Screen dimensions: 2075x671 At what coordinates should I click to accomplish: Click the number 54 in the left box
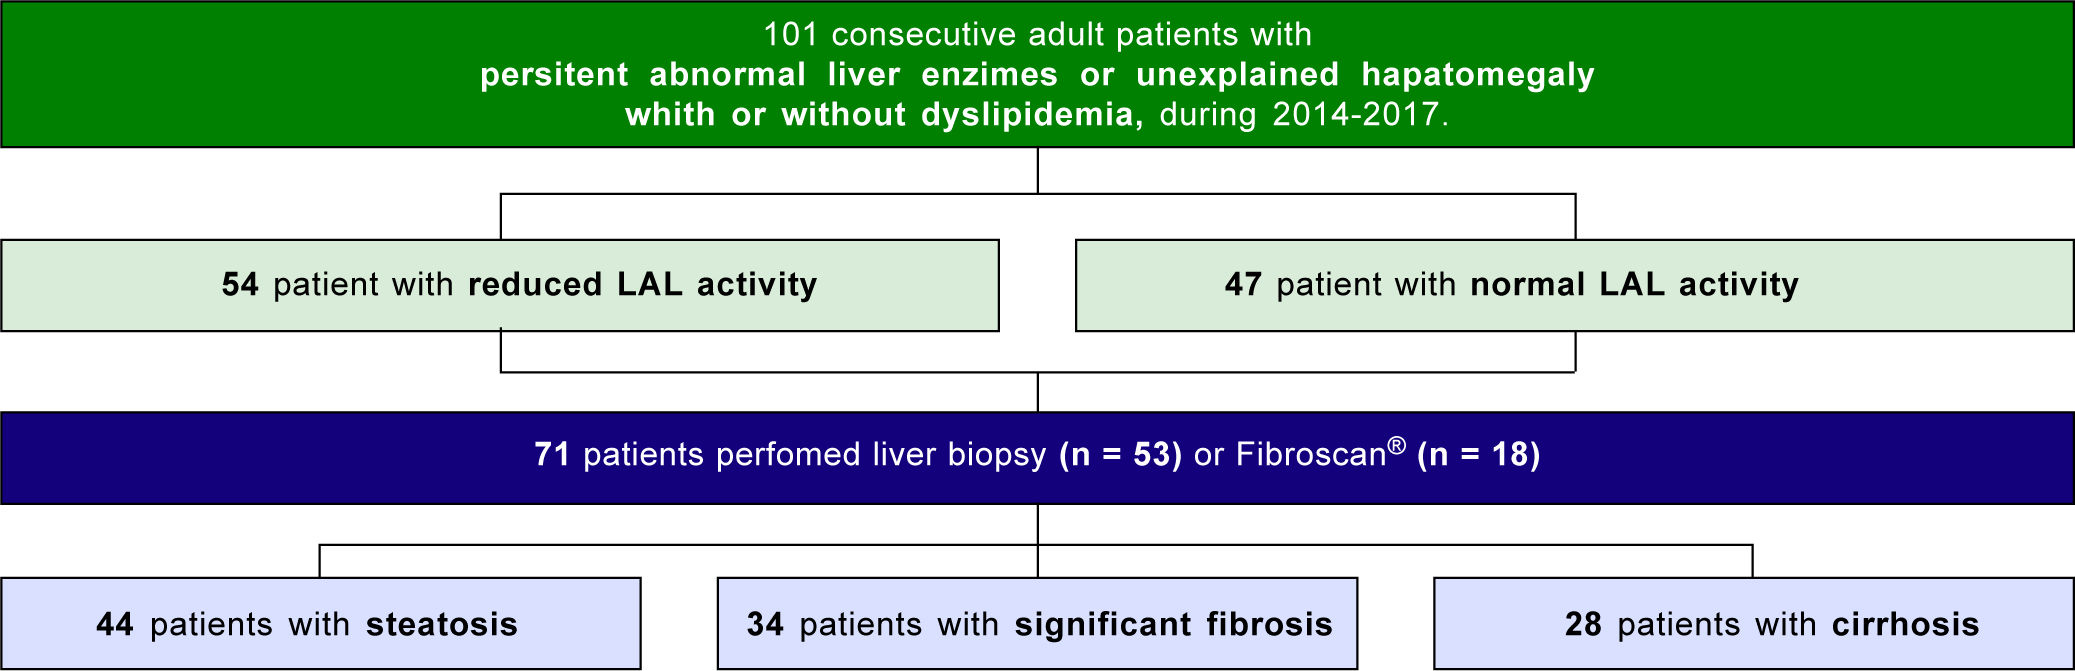click(240, 285)
